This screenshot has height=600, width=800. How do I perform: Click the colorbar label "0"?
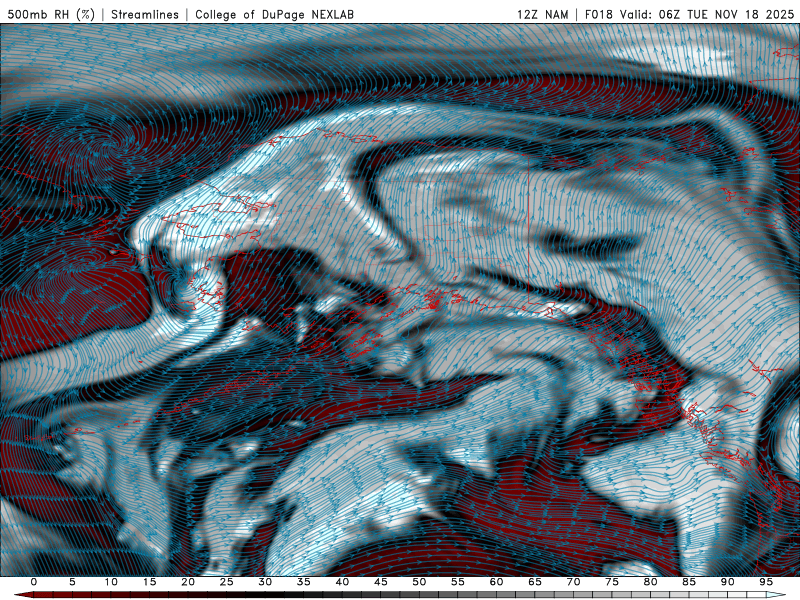[34, 582]
